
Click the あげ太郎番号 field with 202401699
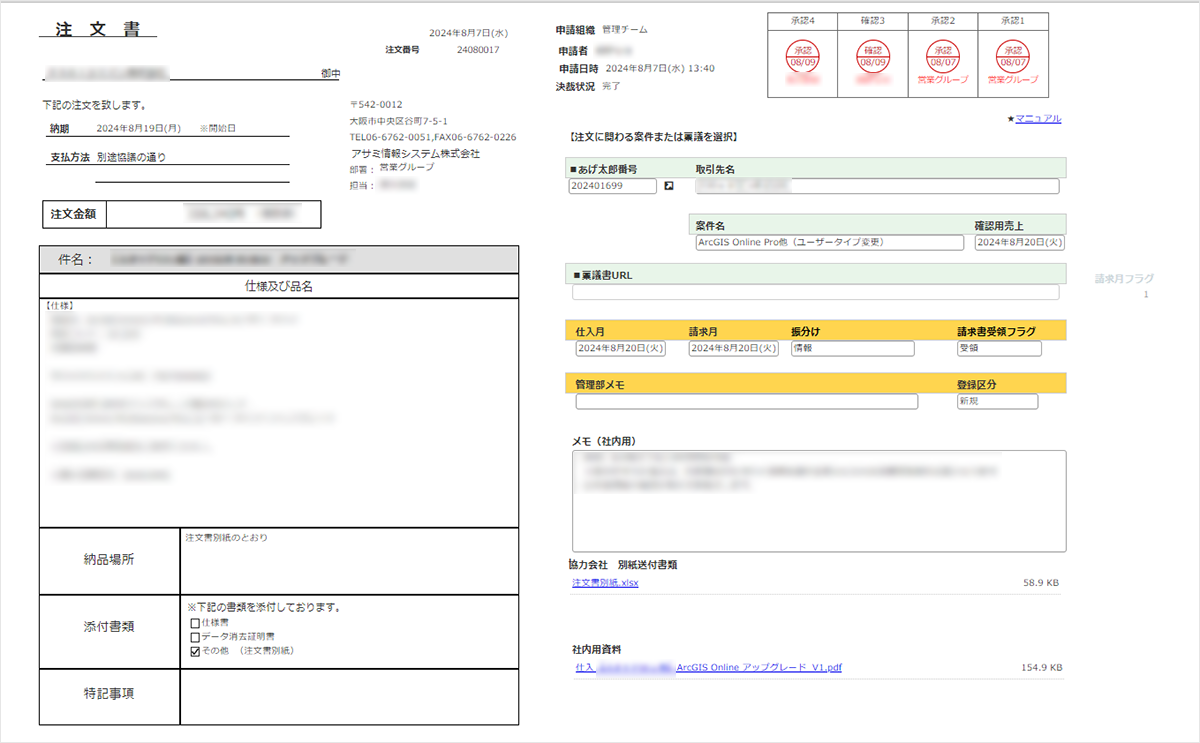point(612,186)
